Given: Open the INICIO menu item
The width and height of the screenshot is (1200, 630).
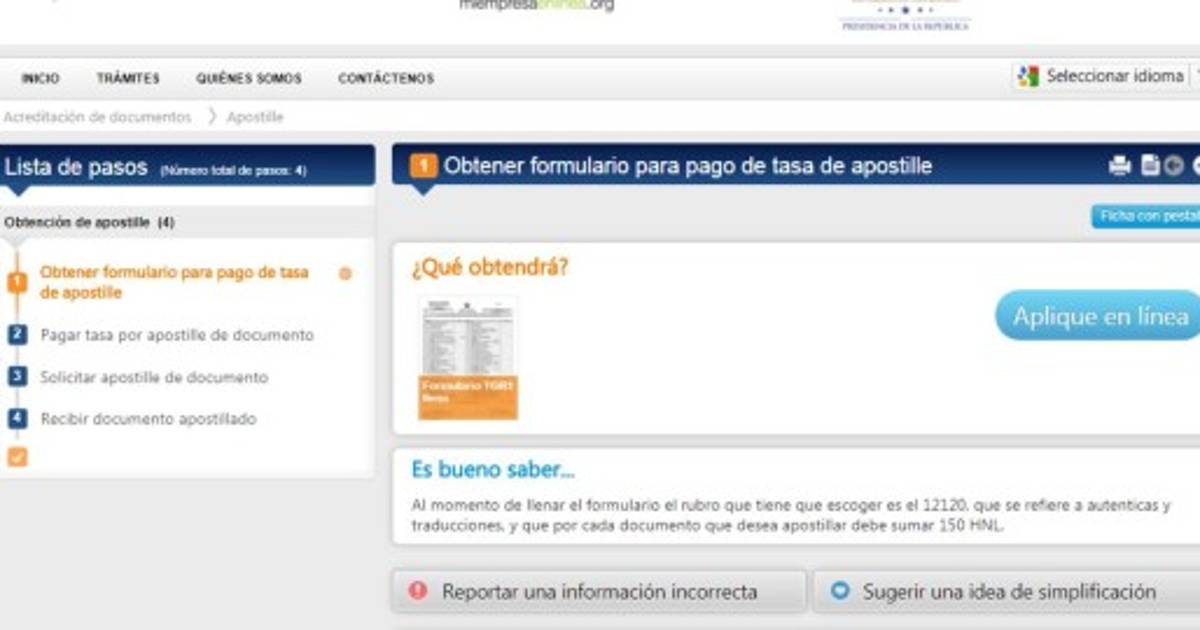Looking at the screenshot, I should coord(40,78).
